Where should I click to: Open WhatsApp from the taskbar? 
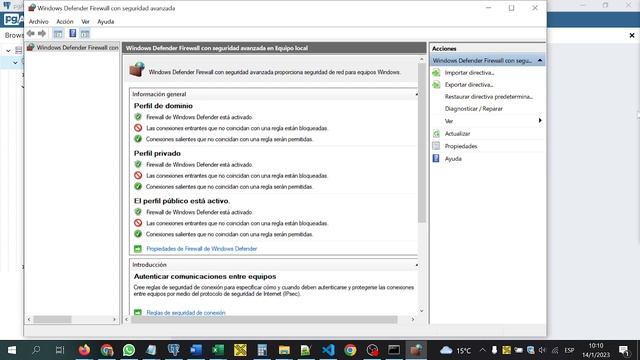(x=129, y=350)
